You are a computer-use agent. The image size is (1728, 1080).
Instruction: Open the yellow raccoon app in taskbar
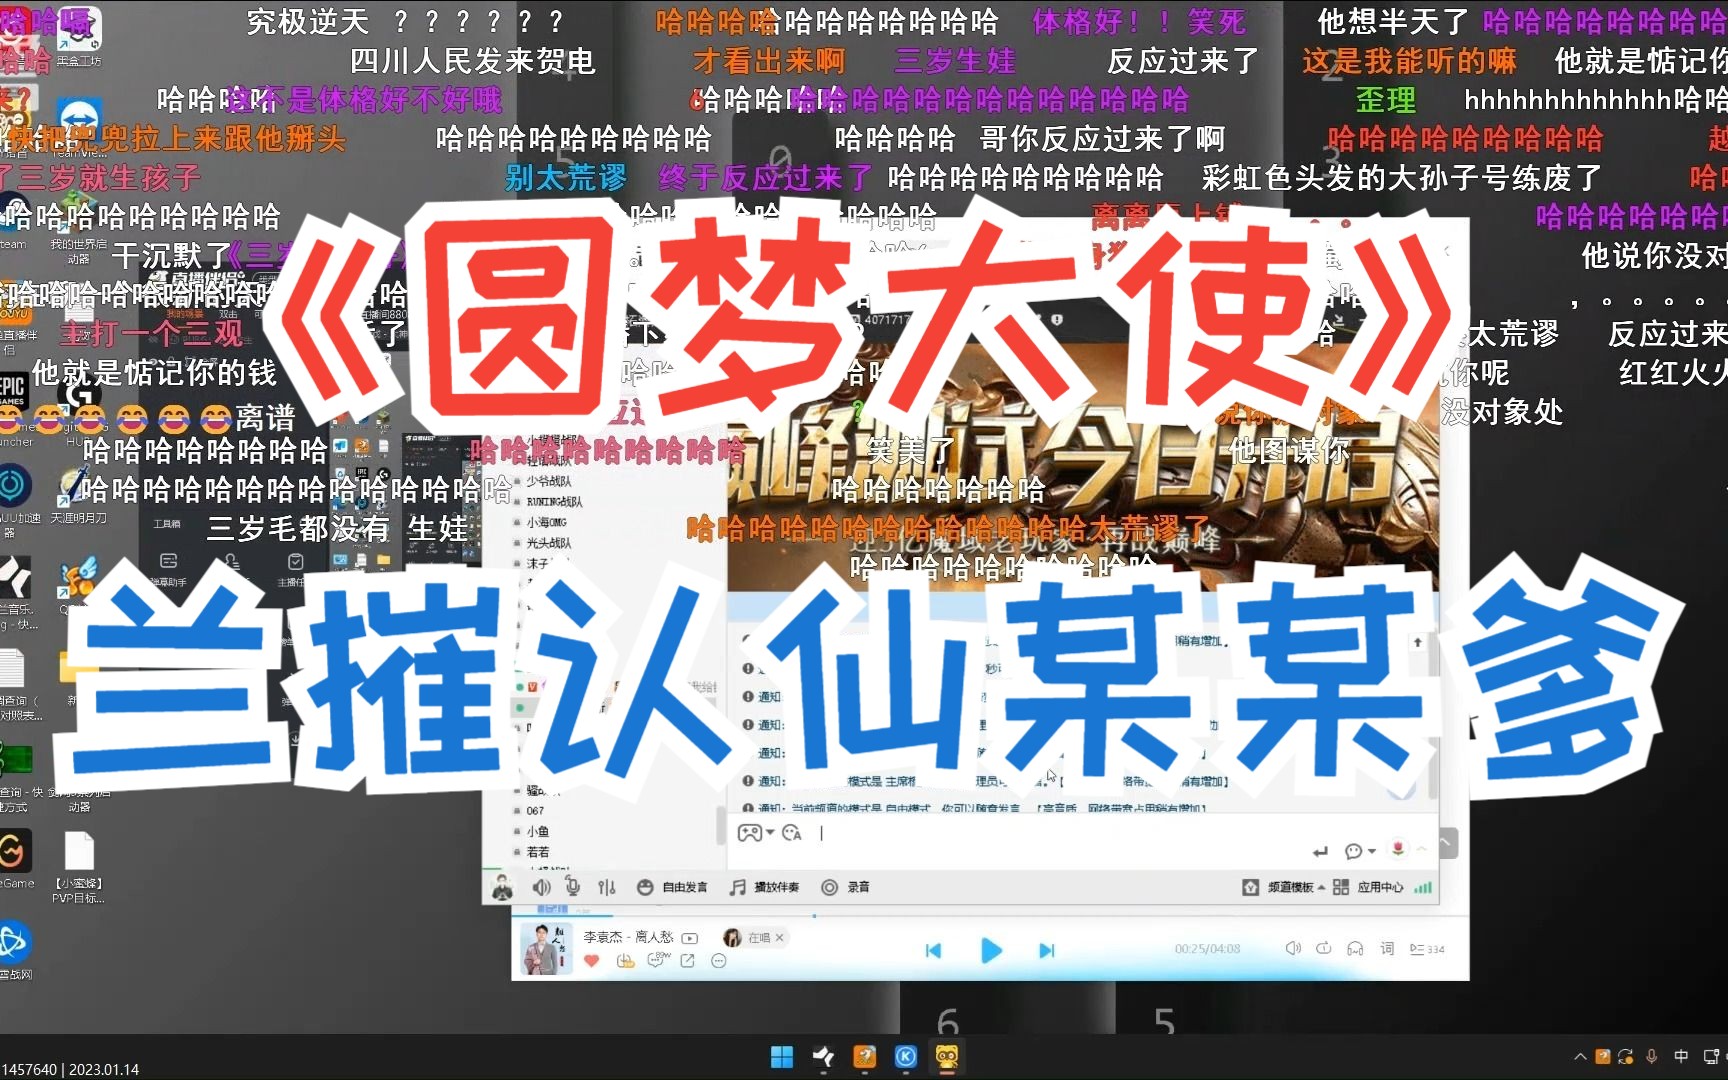[947, 1057]
